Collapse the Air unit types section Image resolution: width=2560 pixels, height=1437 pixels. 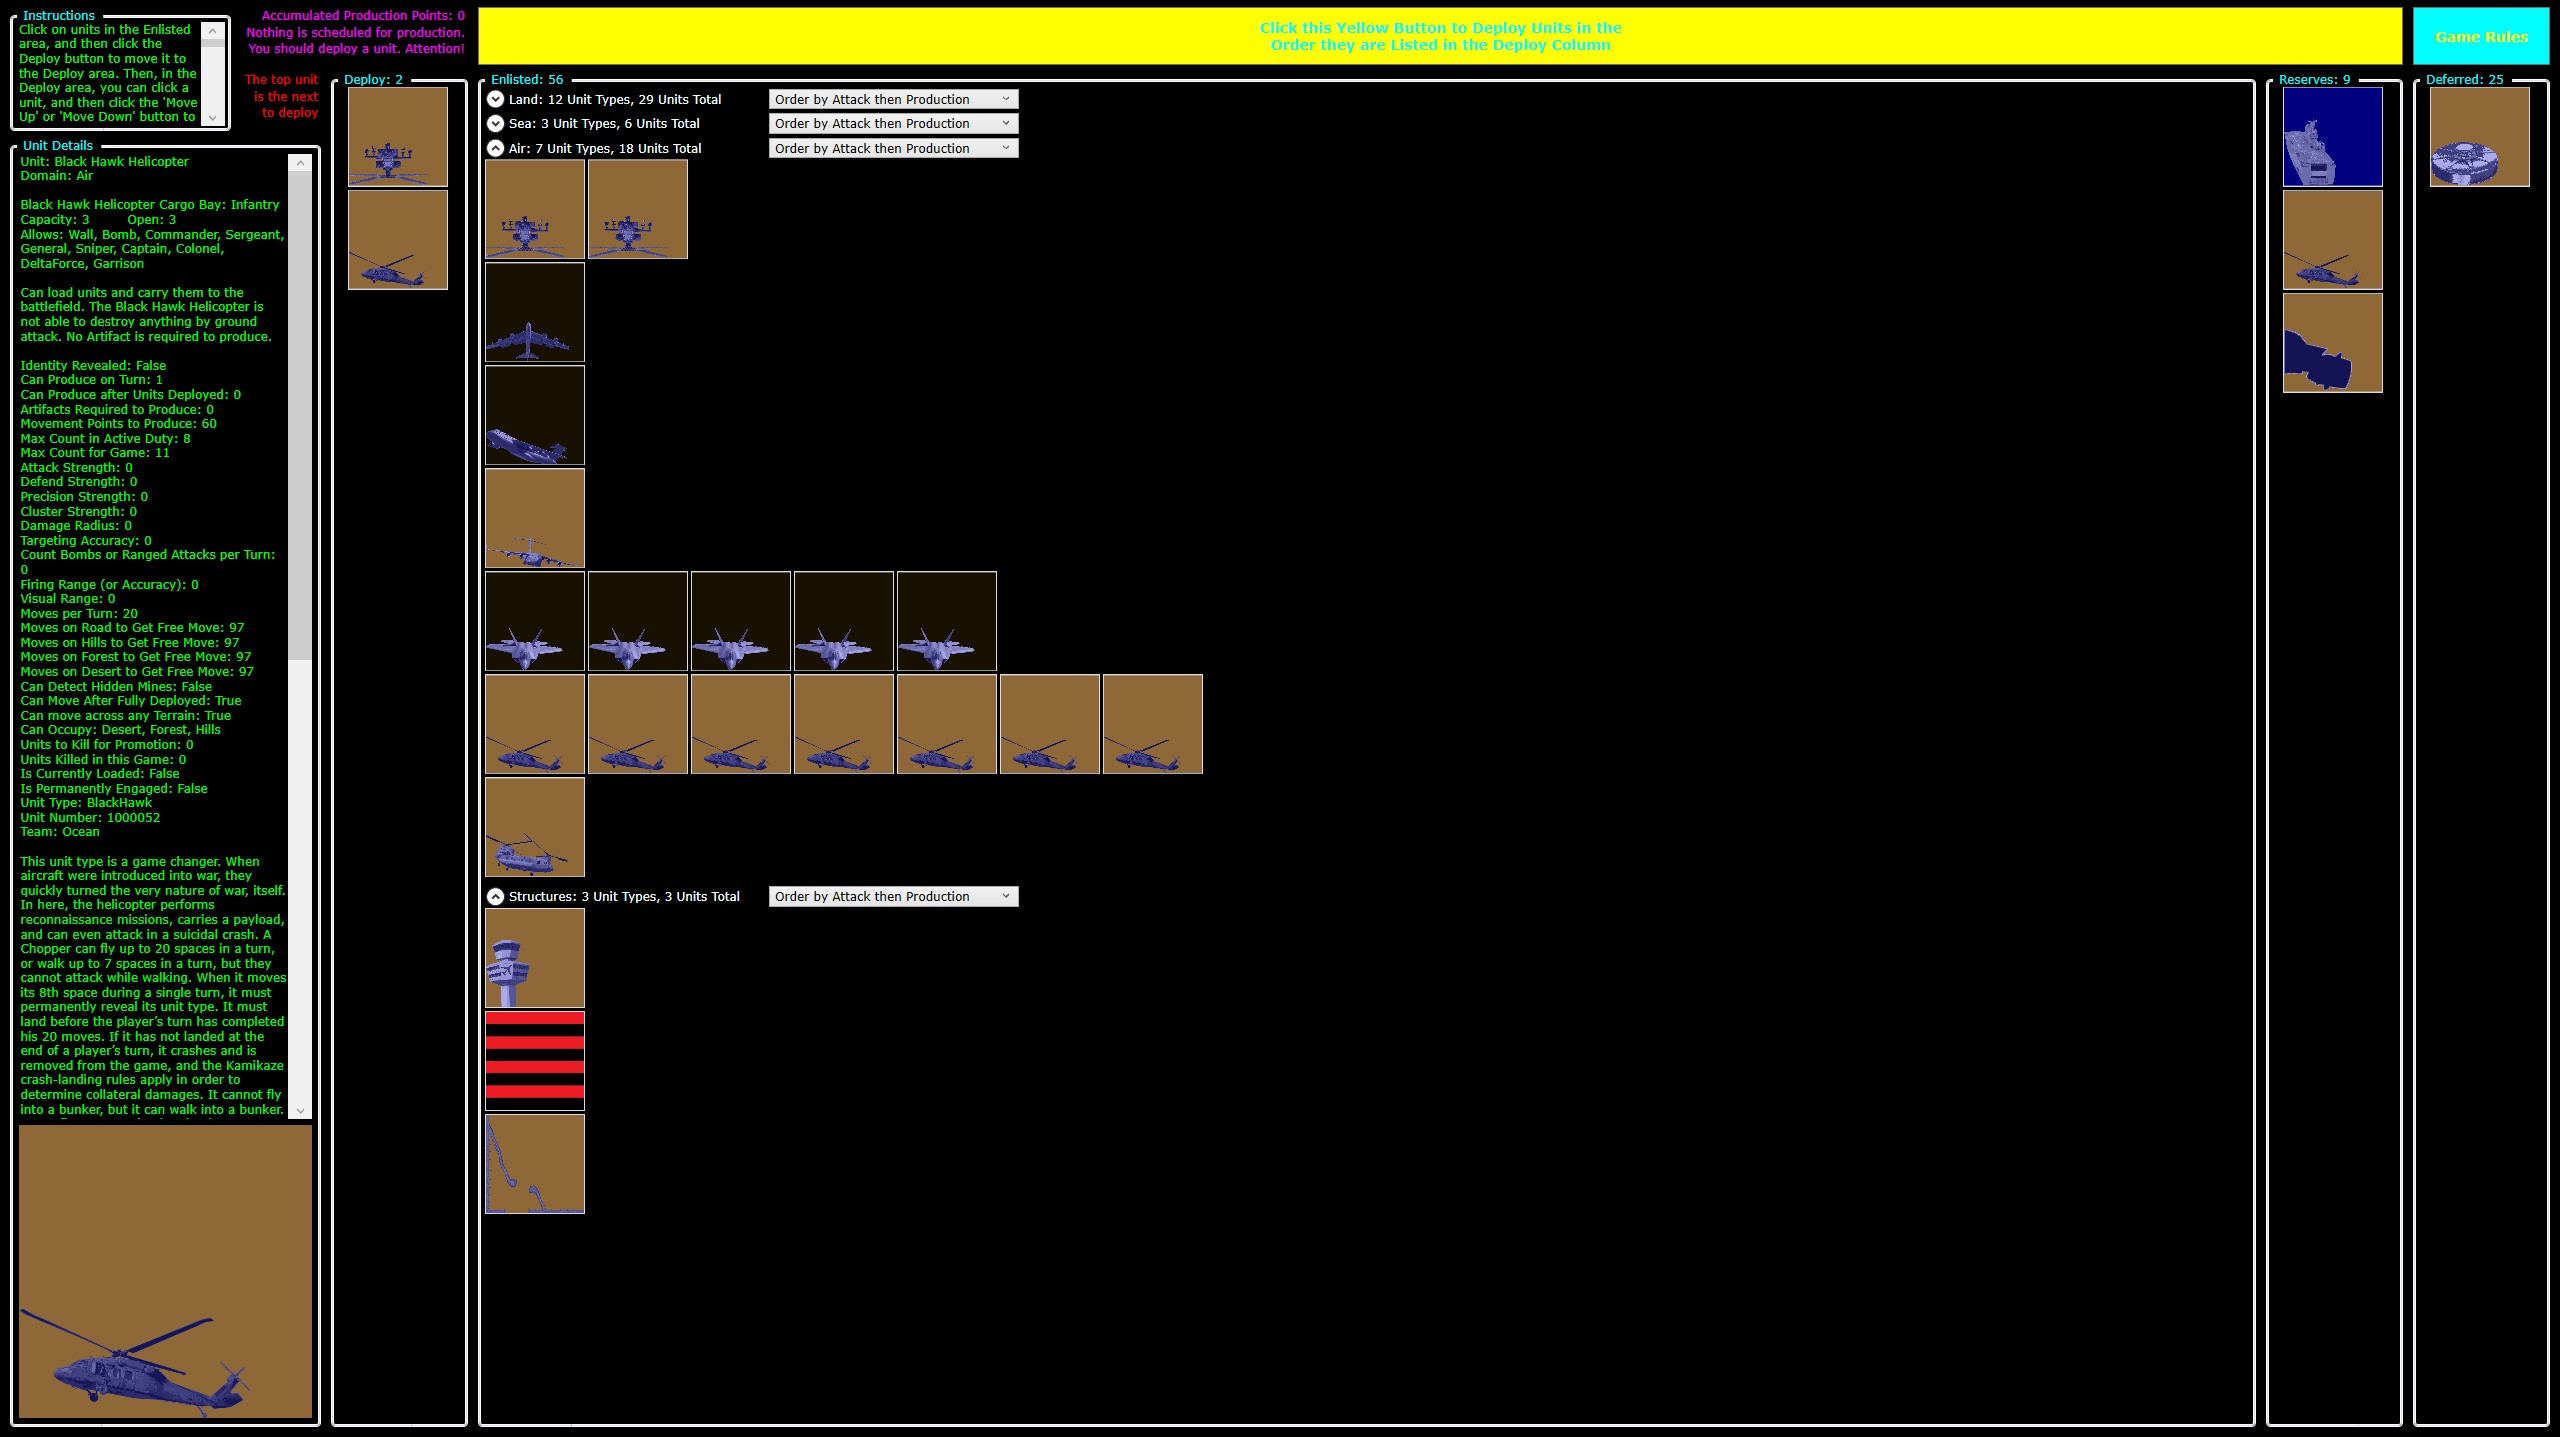(x=495, y=148)
